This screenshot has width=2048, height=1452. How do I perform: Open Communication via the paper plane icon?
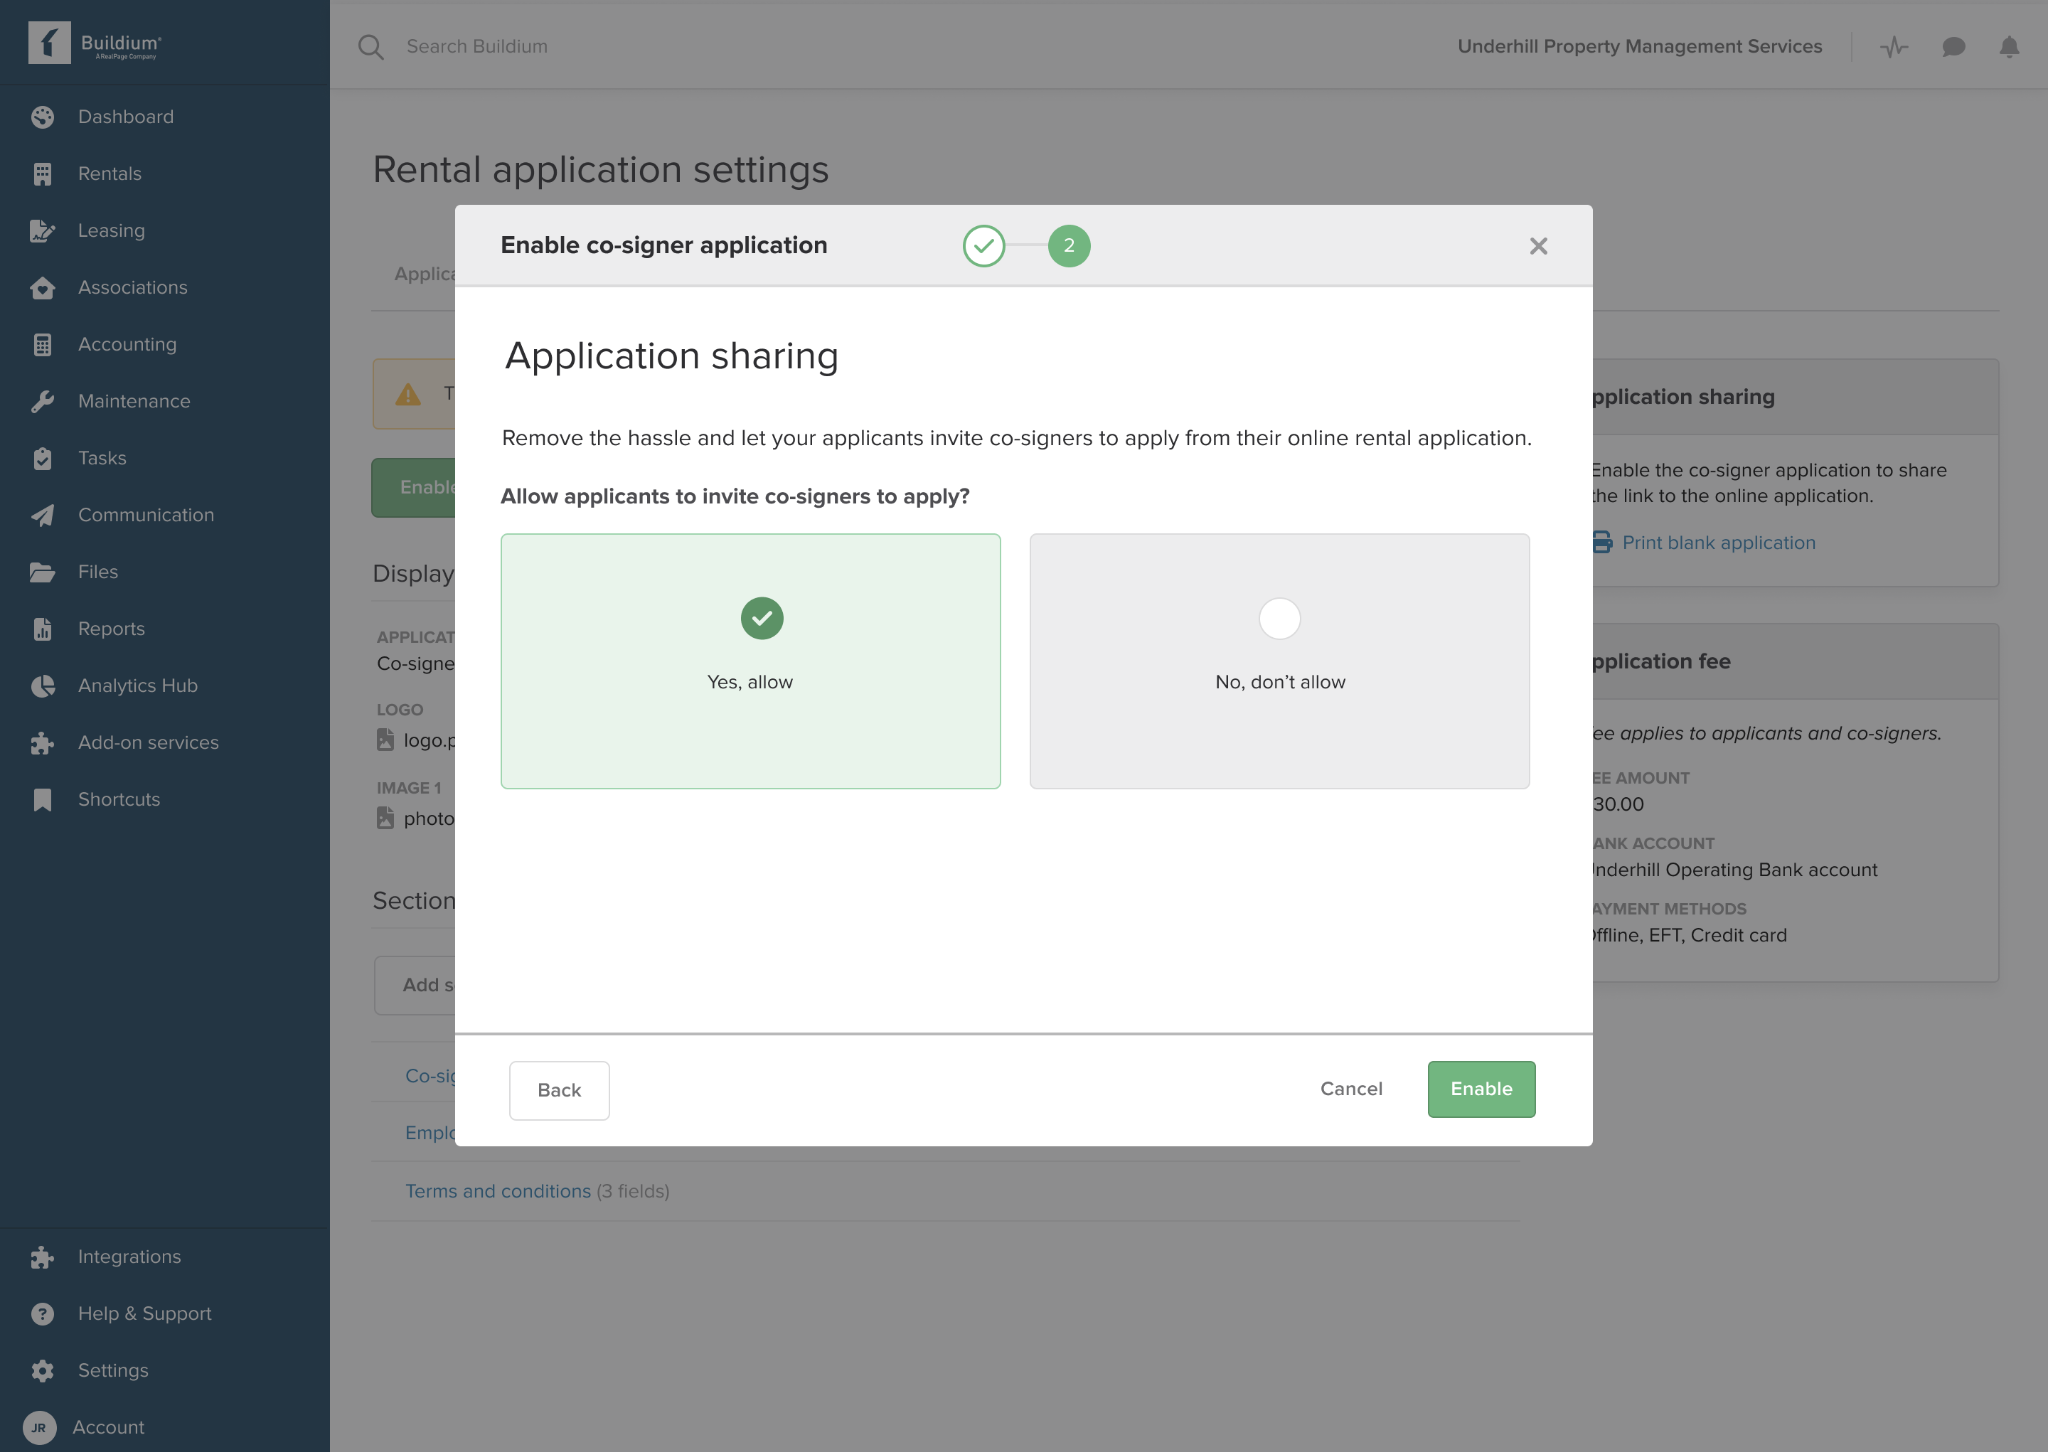(x=43, y=515)
